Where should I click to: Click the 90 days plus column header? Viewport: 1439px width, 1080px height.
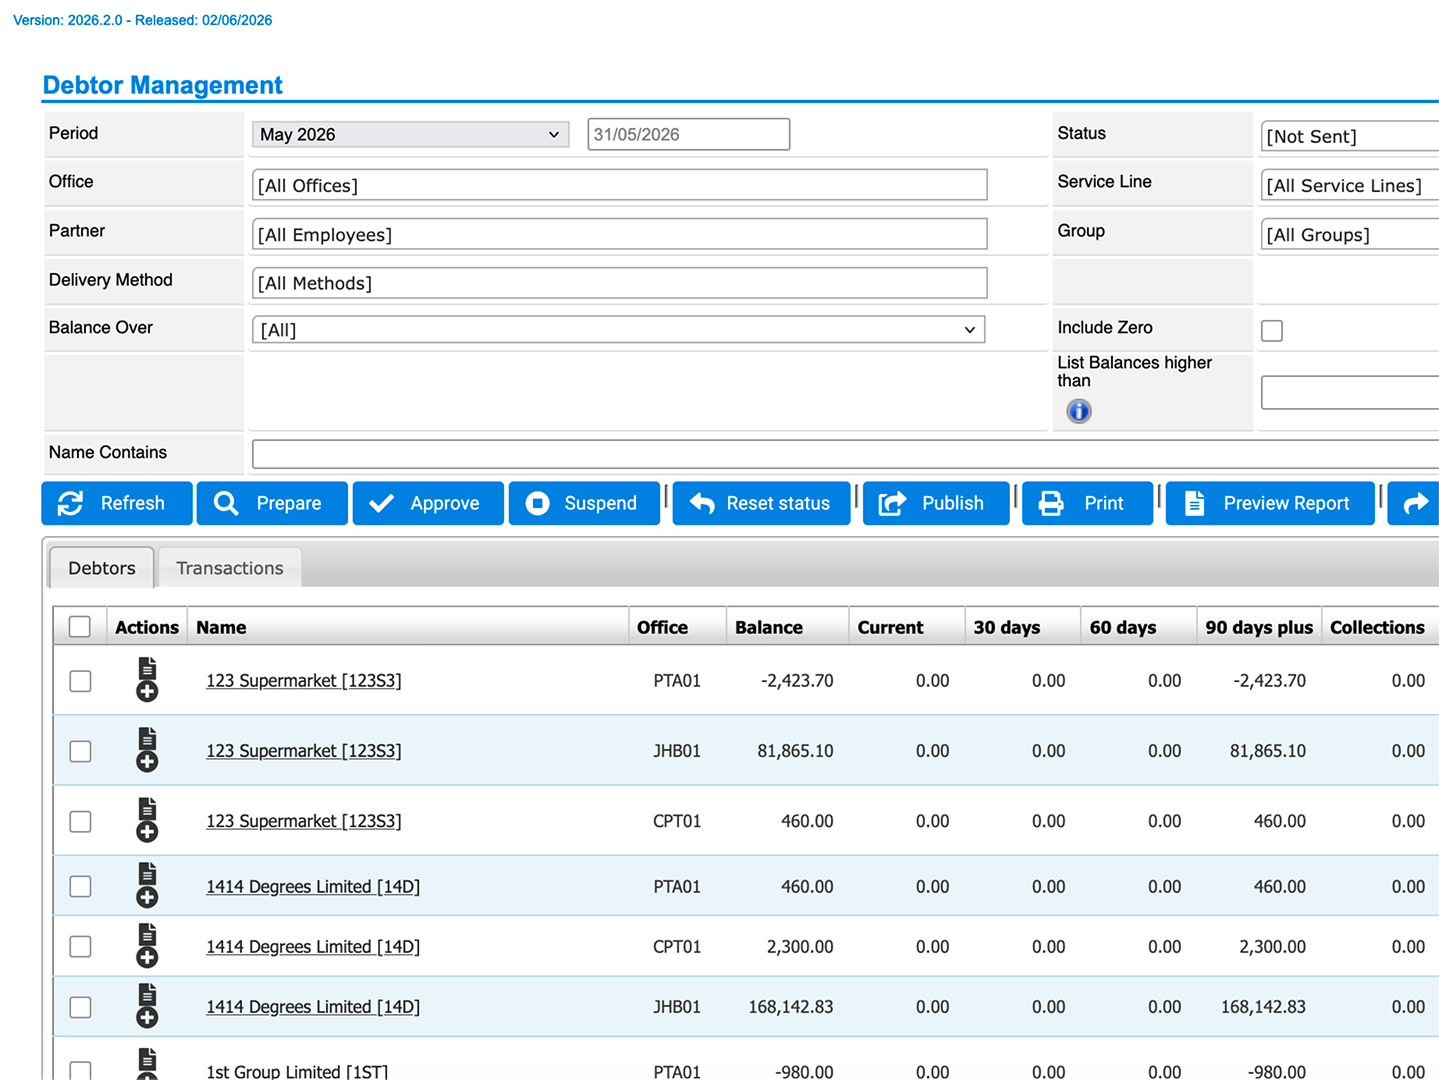click(1259, 627)
